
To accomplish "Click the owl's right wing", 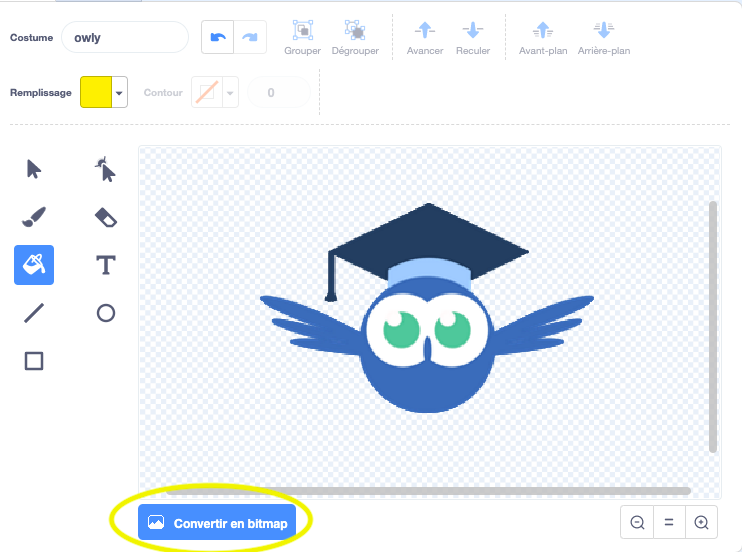I will 543,325.
